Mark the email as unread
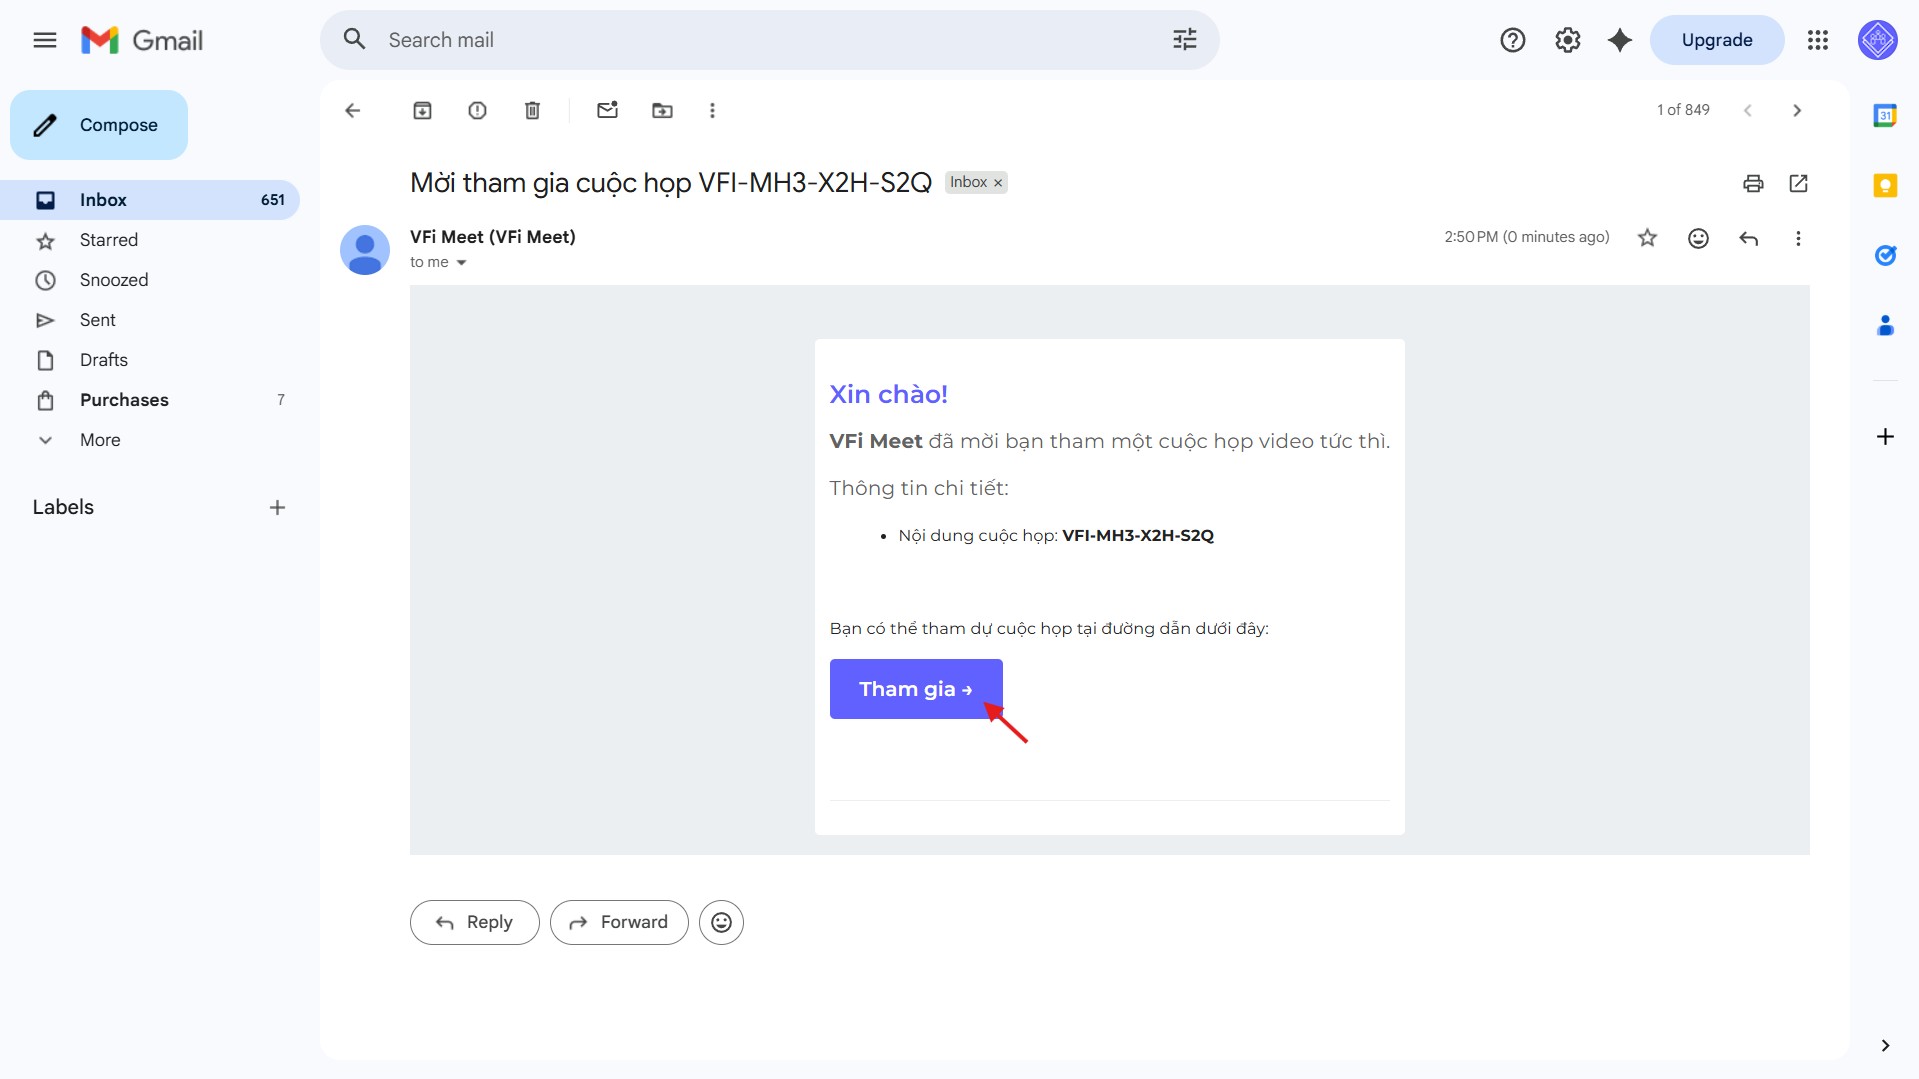 pyautogui.click(x=607, y=111)
